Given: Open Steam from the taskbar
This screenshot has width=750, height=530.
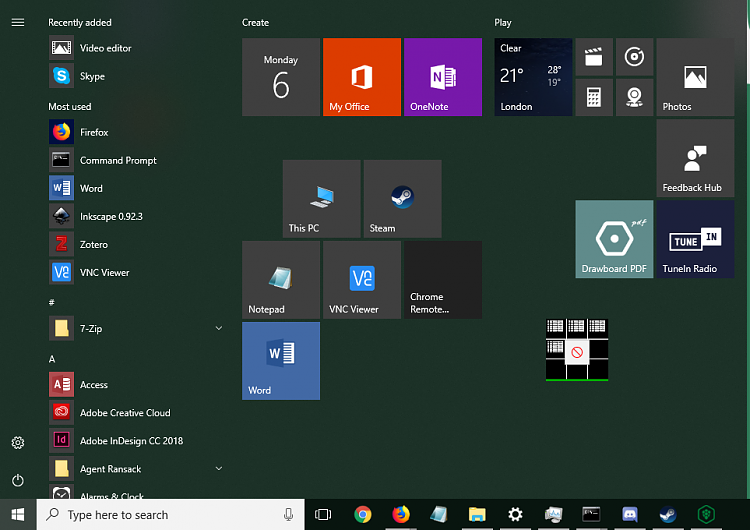Looking at the screenshot, I should pyautogui.click(x=668, y=515).
